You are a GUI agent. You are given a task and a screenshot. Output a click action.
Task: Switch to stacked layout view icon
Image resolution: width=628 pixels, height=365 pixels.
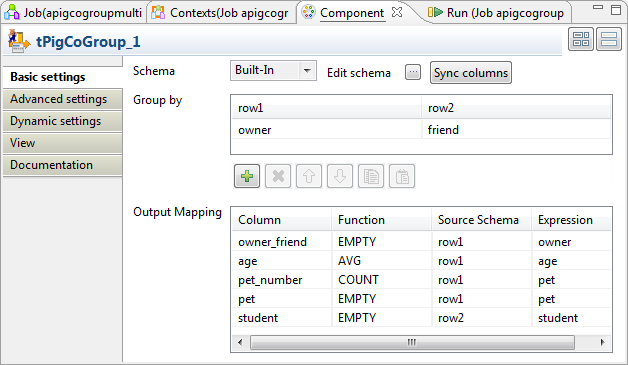tap(609, 39)
